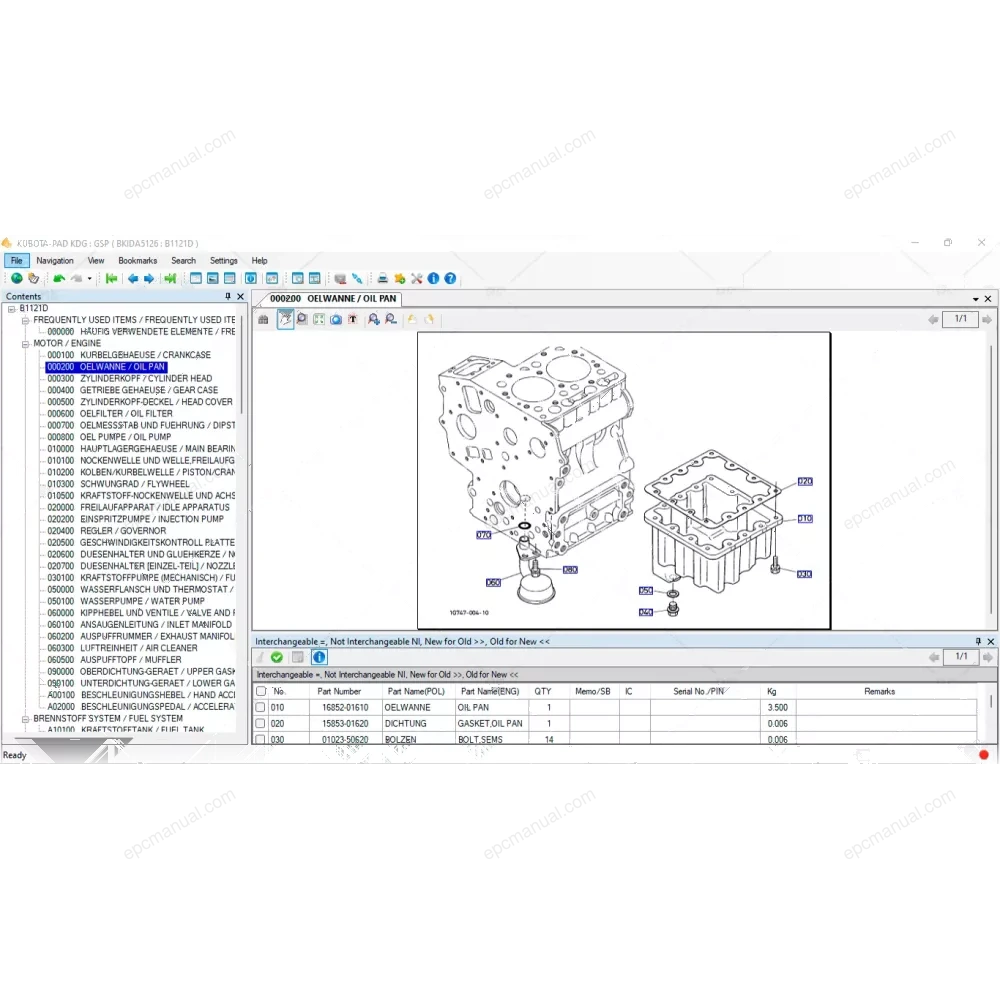Click the globe icon in main toolbar
Image resolution: width=1000 pixels, height=1000 pixels.
(x=17, y=279)
